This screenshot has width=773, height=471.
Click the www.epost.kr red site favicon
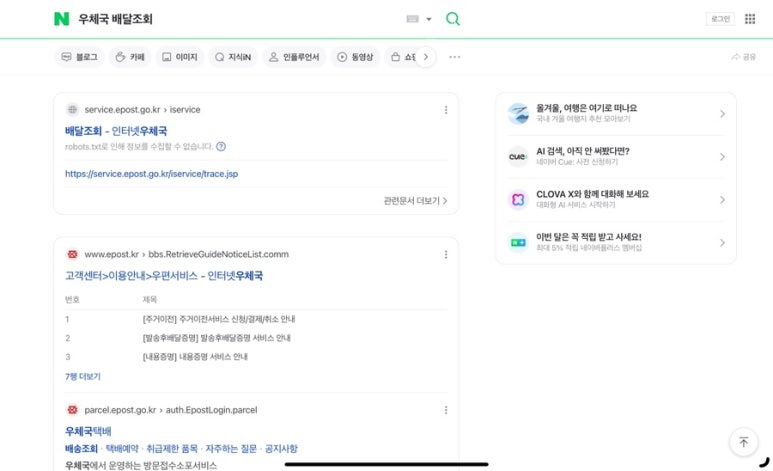(72, 254)
